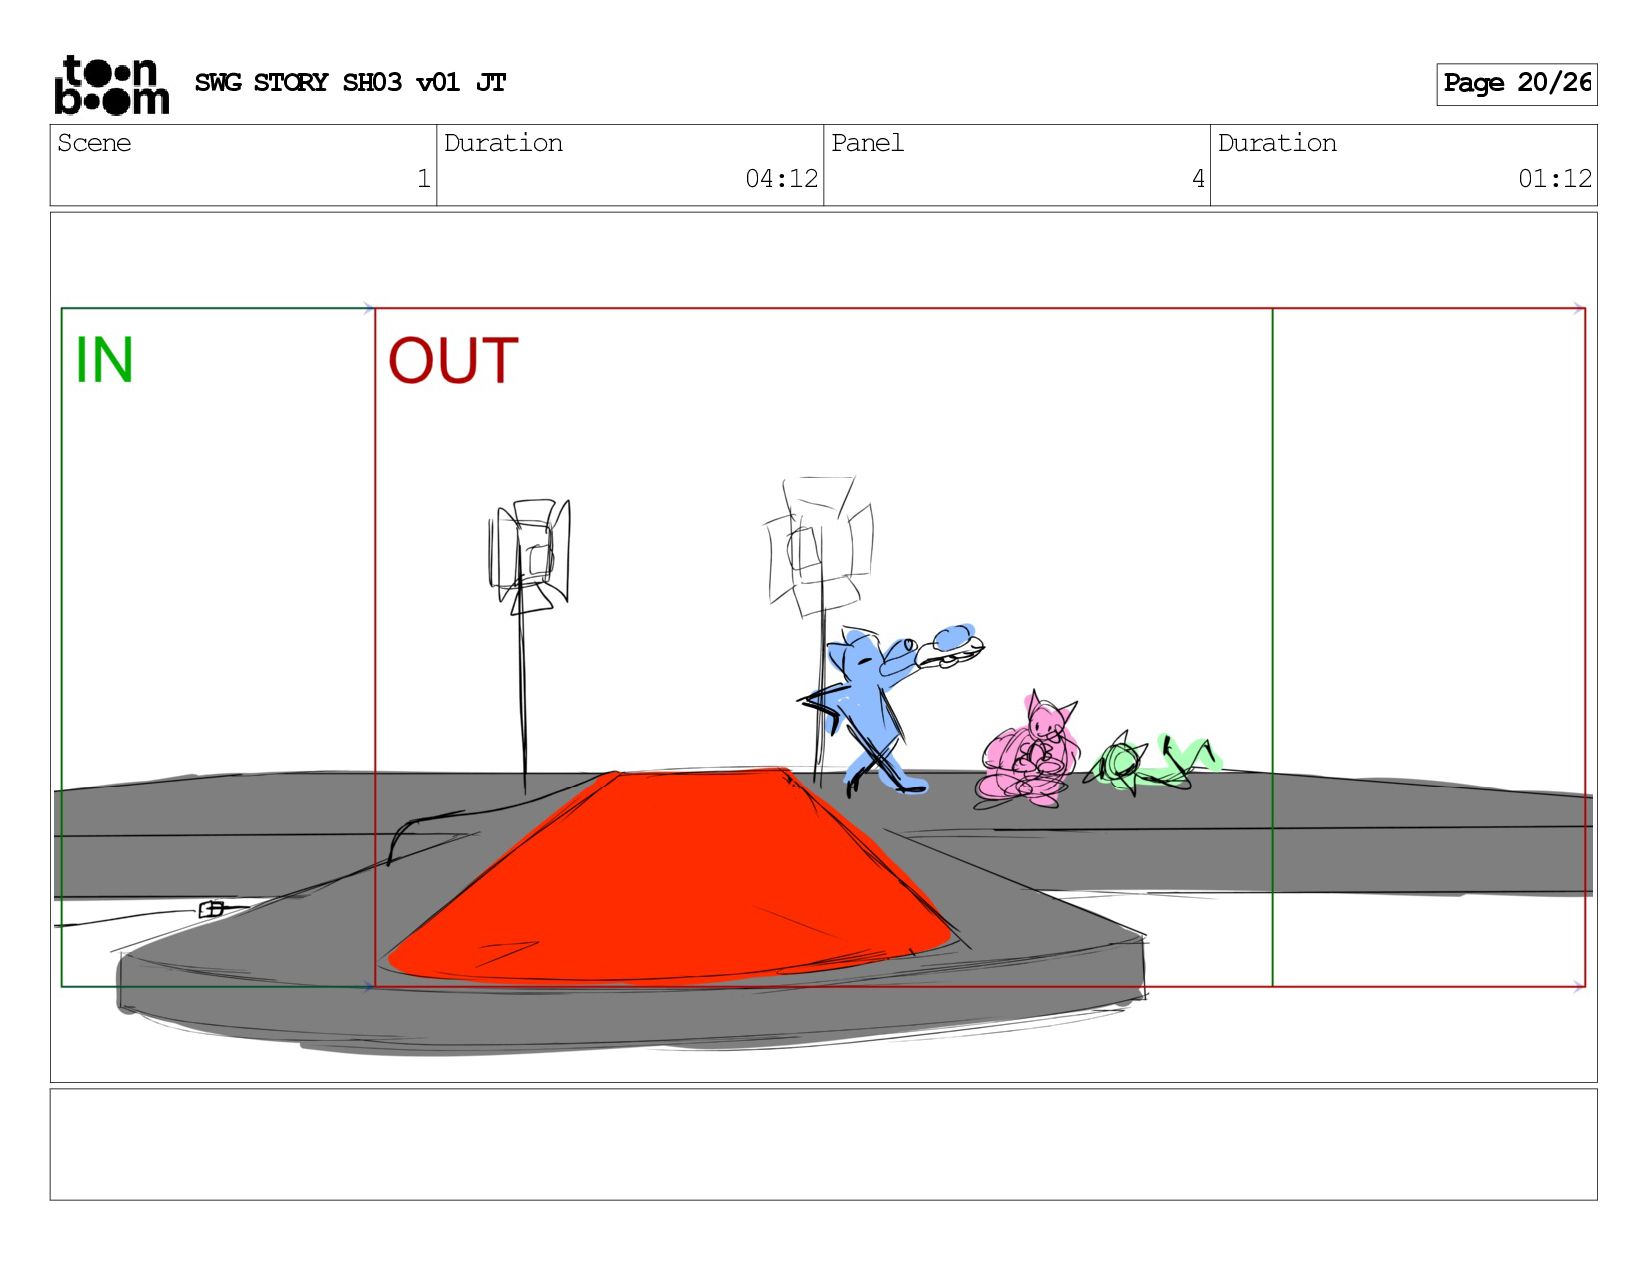Click the title 'SWG STORY SH03 v01 JT'
1650x1275 pixels.
point(350,83)
